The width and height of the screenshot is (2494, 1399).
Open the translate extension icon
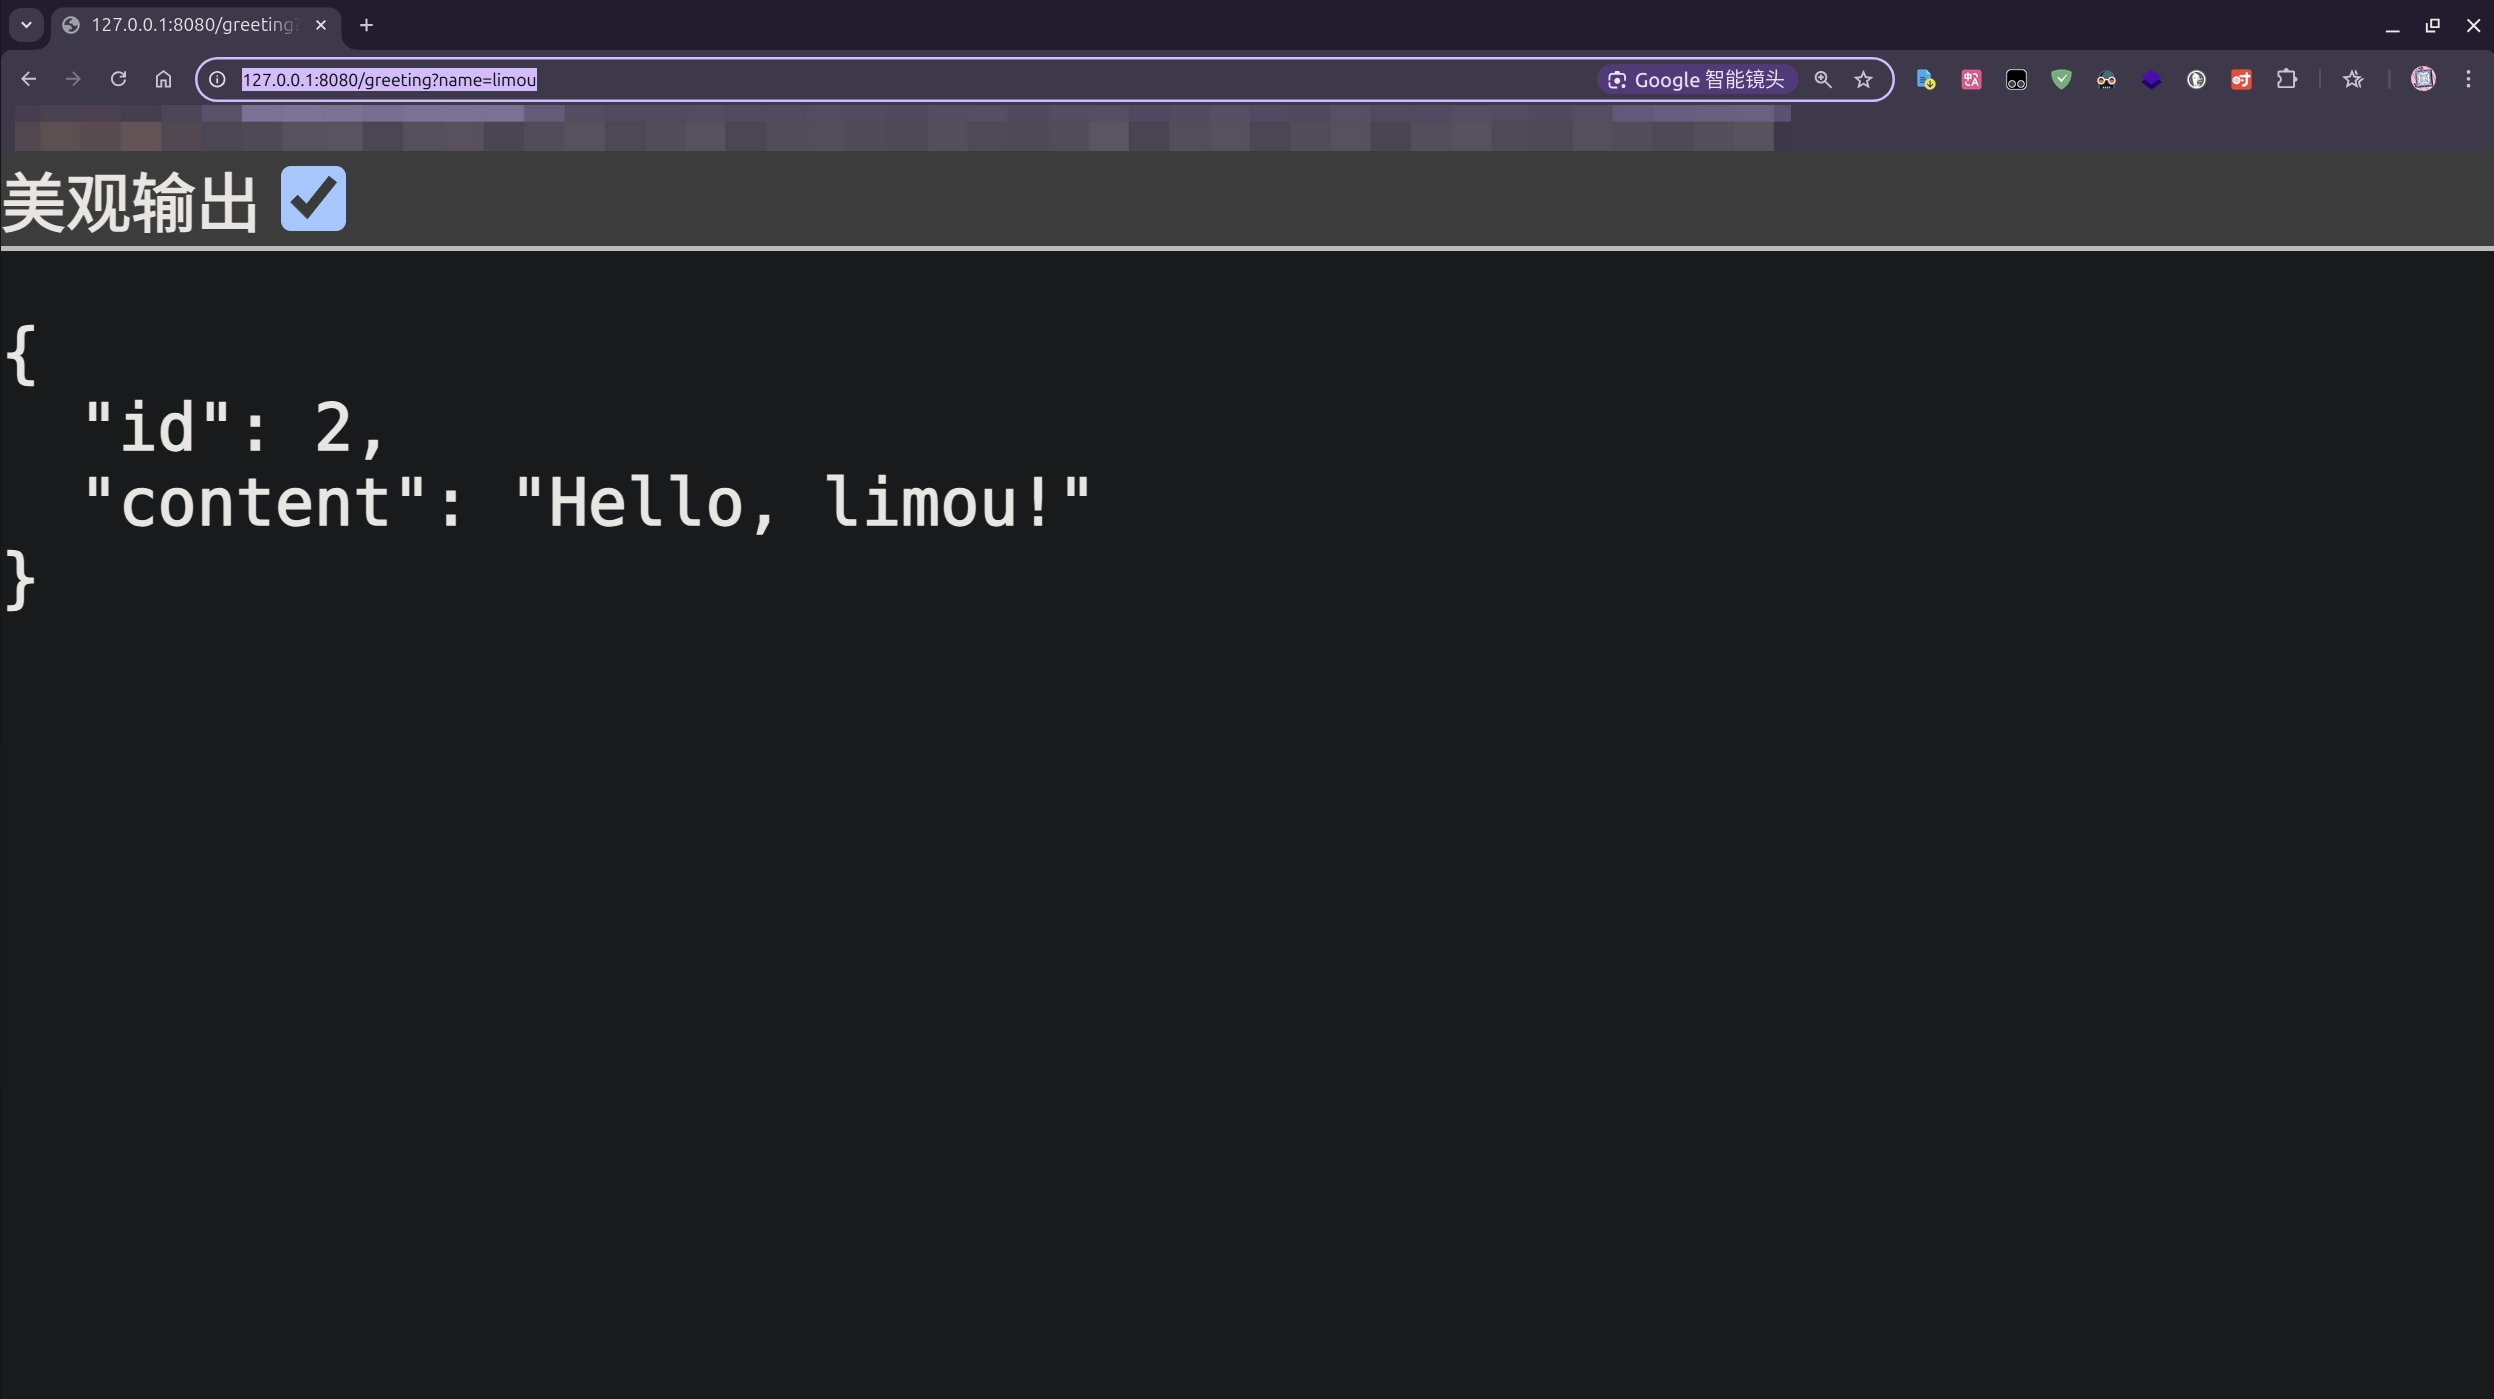coord(1971,80)
